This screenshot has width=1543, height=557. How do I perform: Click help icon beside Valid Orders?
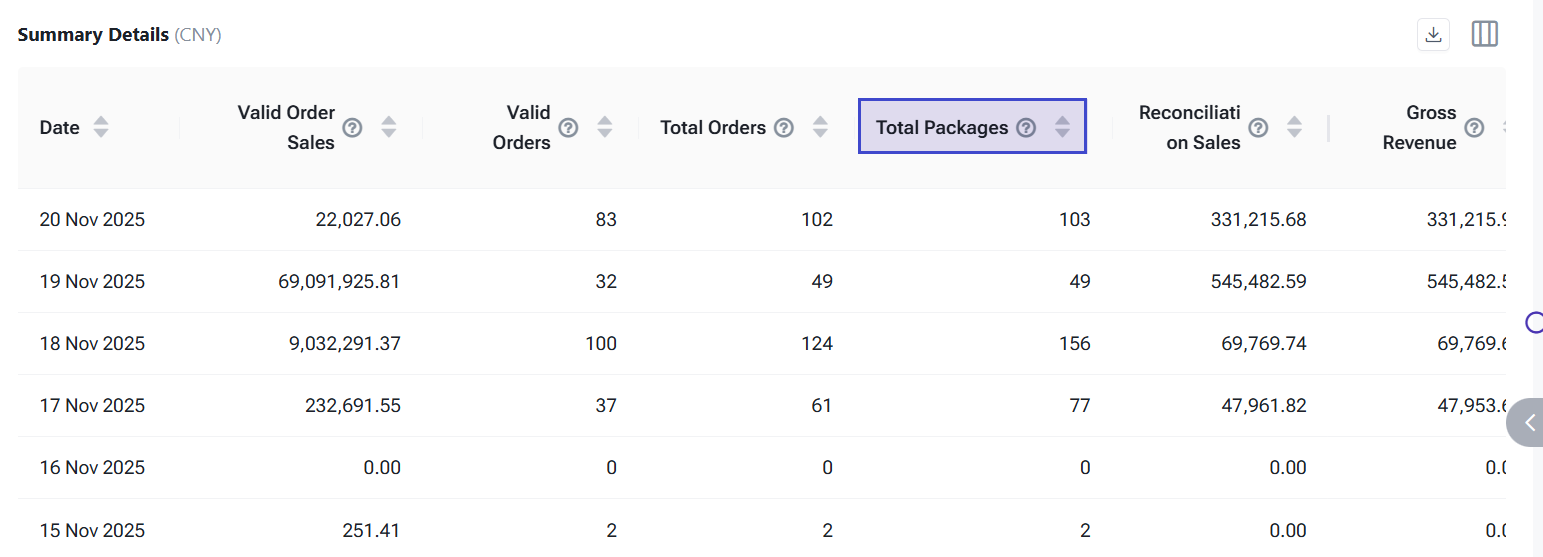click(x=568, y=127)
